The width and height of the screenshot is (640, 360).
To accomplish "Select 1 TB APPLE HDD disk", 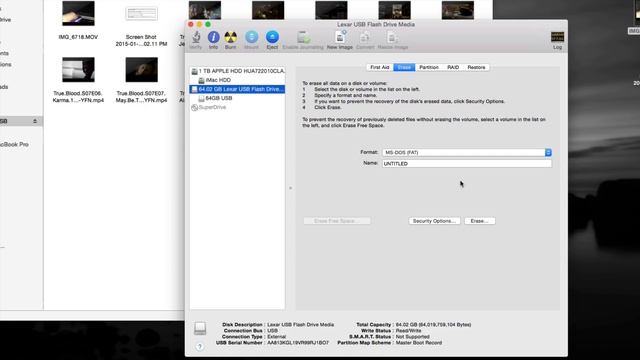I will (x=237, y=71).
